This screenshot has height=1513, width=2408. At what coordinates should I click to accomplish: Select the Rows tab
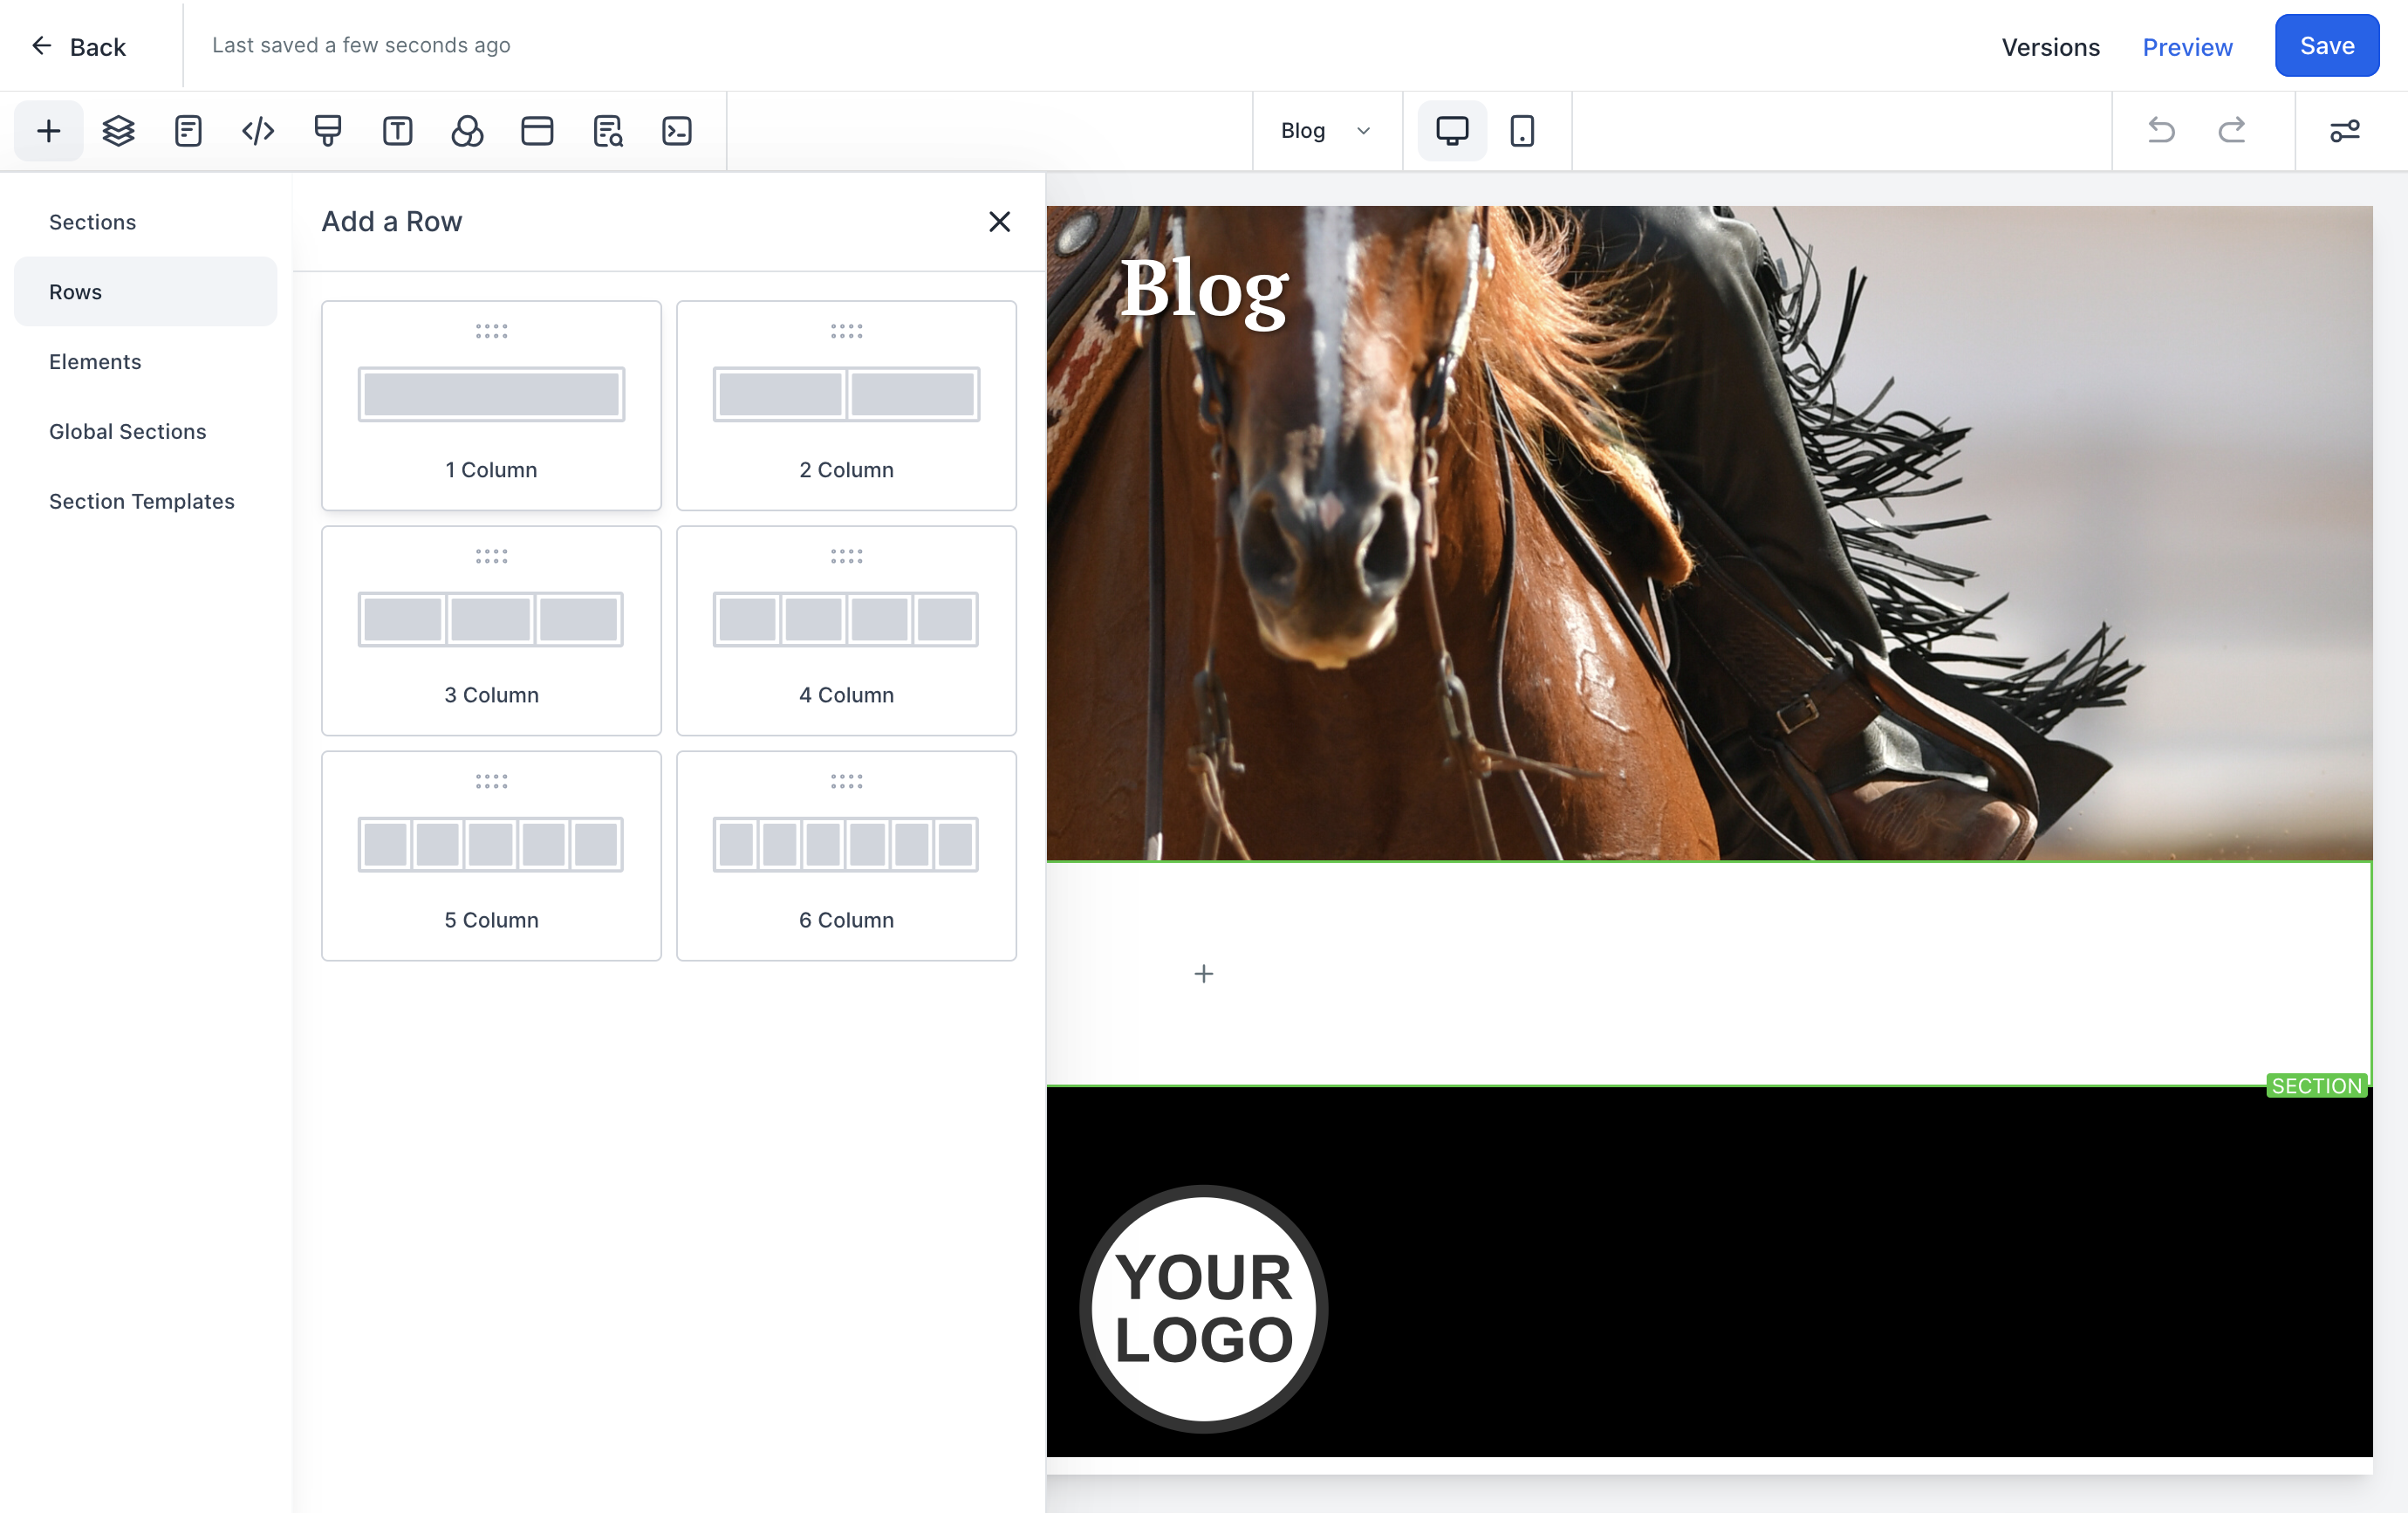pos(145,291)
